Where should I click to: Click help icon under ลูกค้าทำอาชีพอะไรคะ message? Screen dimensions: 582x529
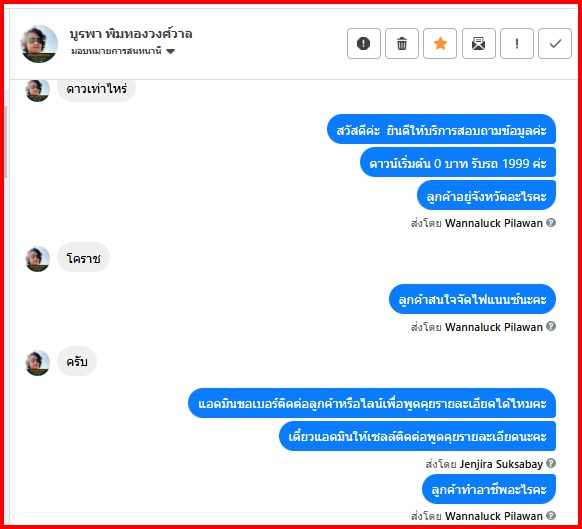coord(551,515)
